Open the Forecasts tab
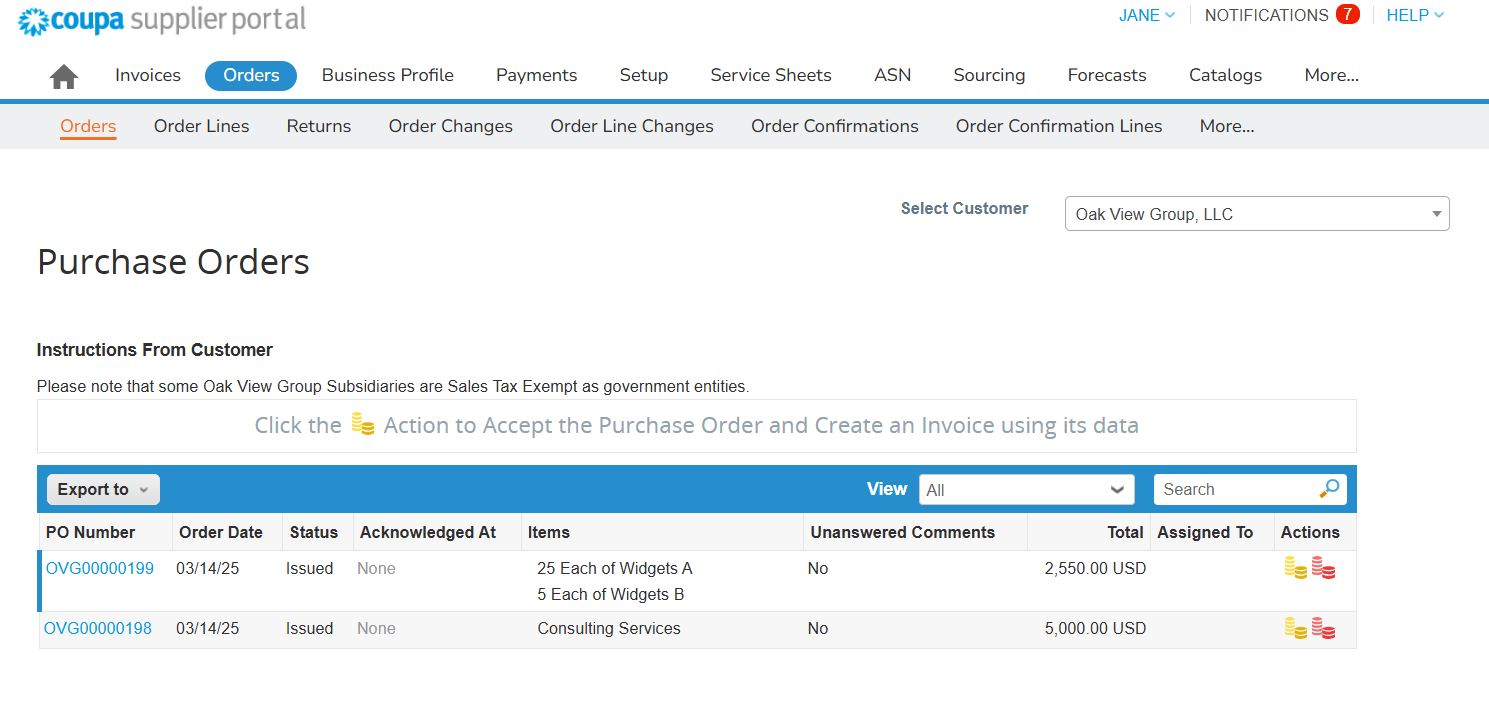Screen dimensions: 1489x715 [1107, 75]
